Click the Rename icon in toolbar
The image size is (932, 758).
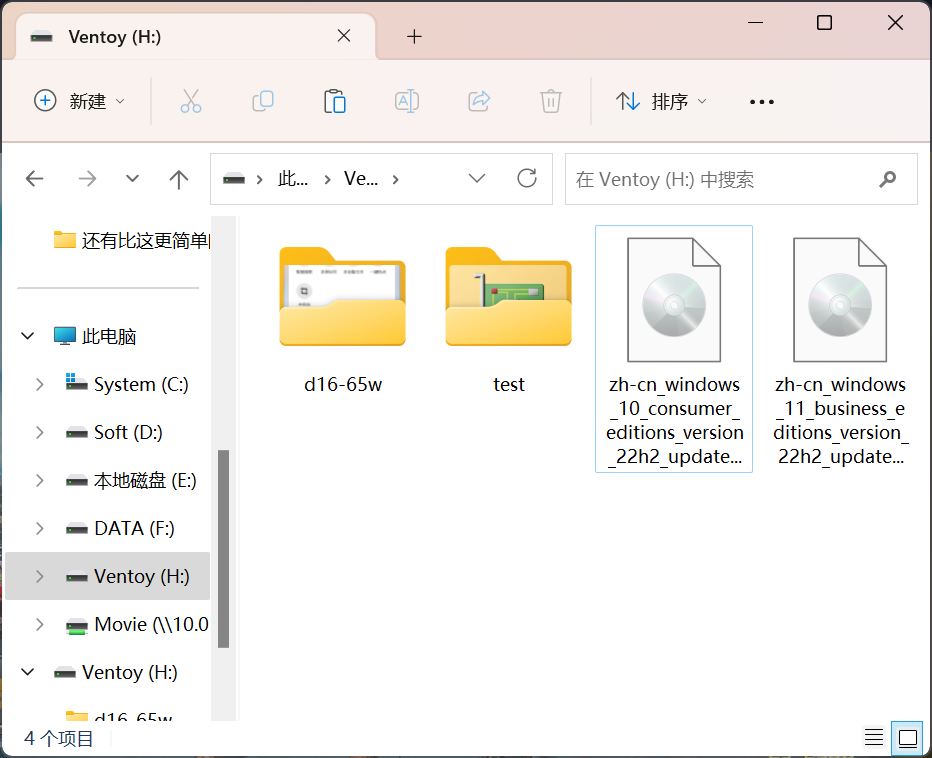(407, 101)
